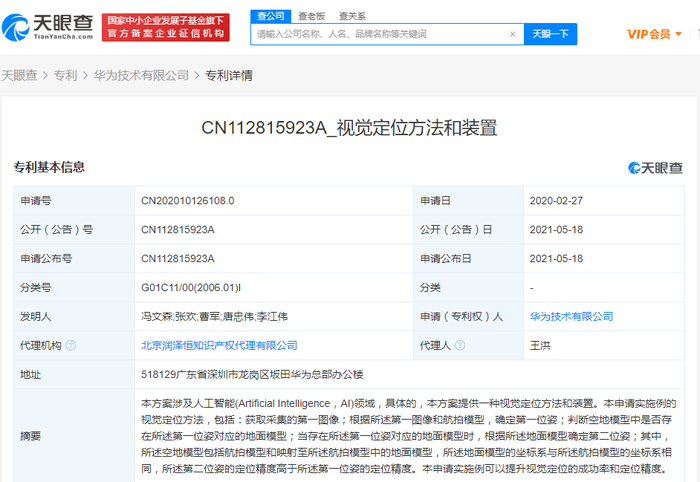This screenshot has height=482, width=700.
Task: Open applicant link 华为技术有限公司 in table
Action: point(570,316)
